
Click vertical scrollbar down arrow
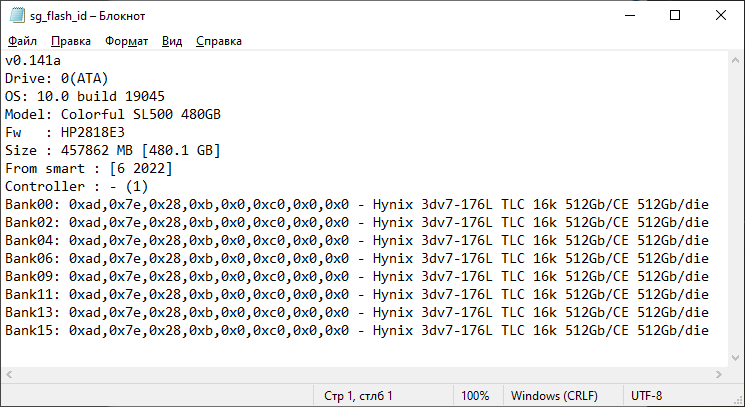point(735,358)
